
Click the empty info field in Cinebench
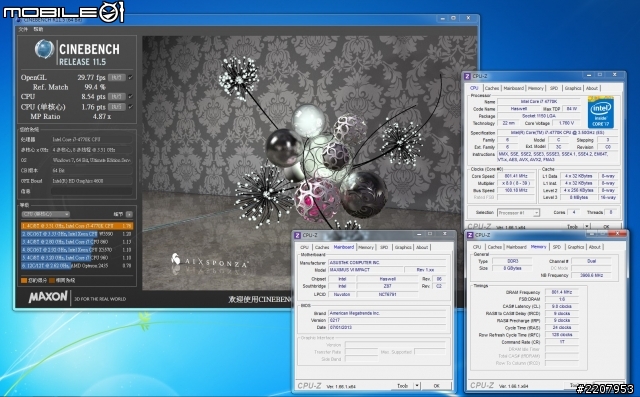tap(91, 191)
